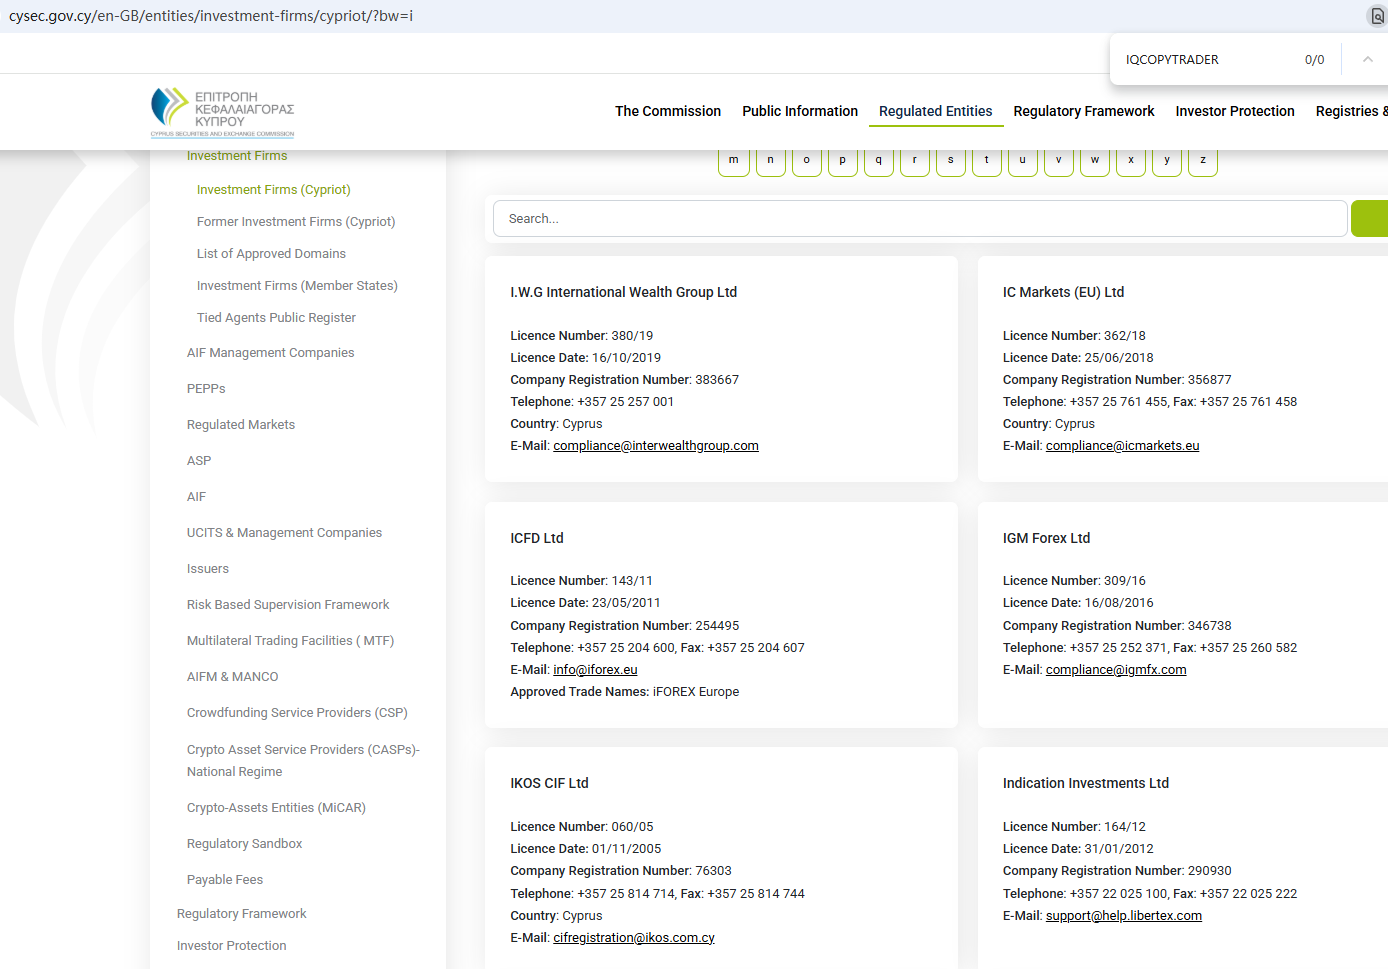Filter firms by letter 'z'
Screen dimensions: 1388x969
1202,160
